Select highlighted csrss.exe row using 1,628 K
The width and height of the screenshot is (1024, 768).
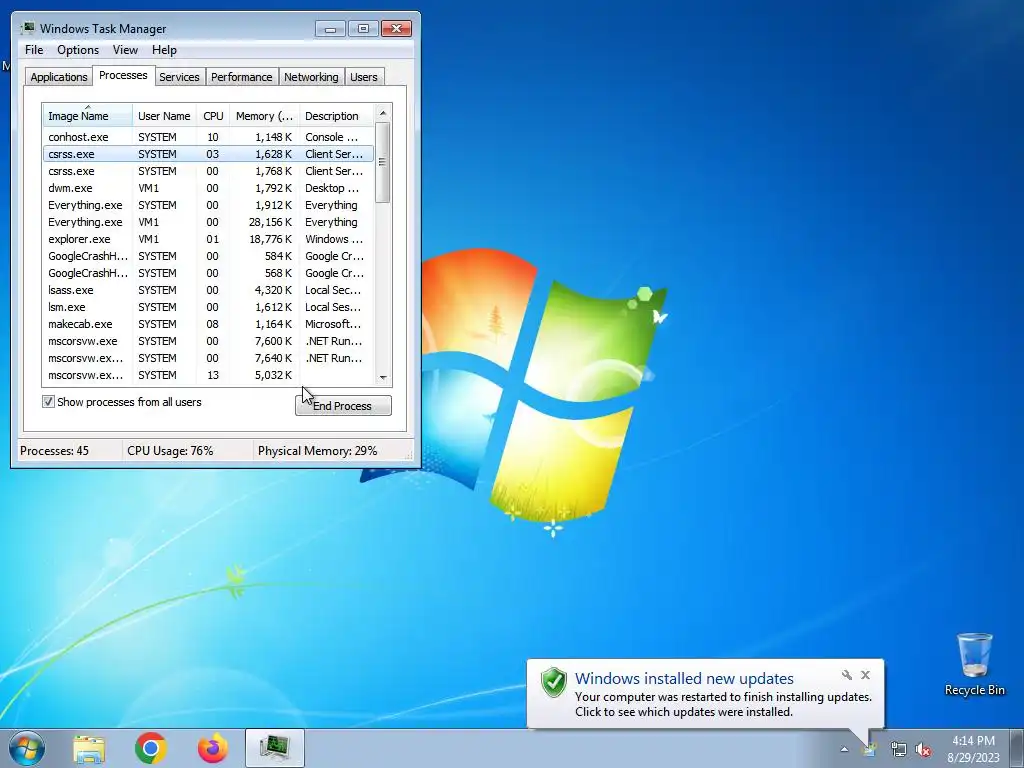point(208,154)
